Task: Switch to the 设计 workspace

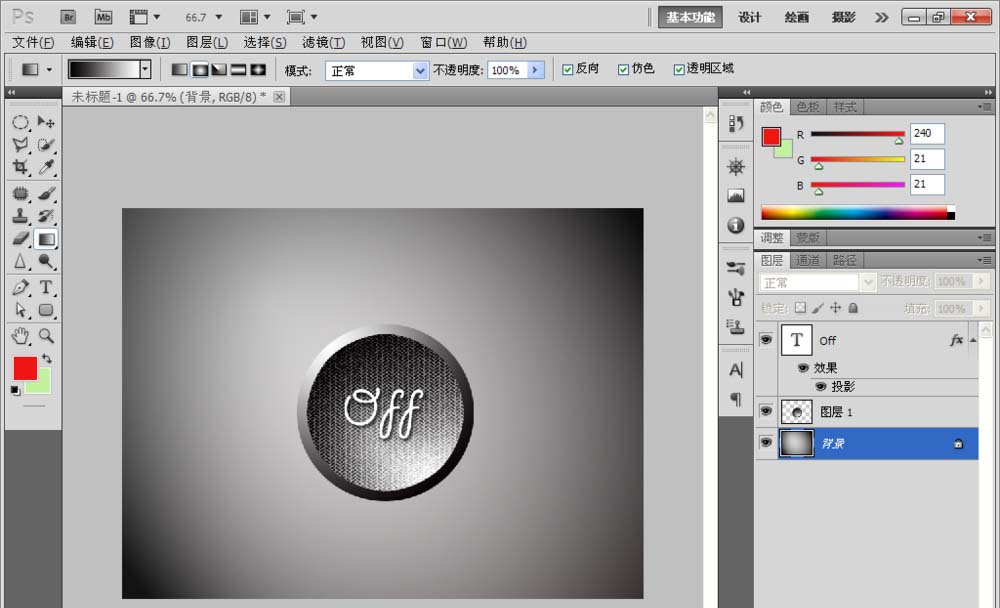Action: point(750,17)
